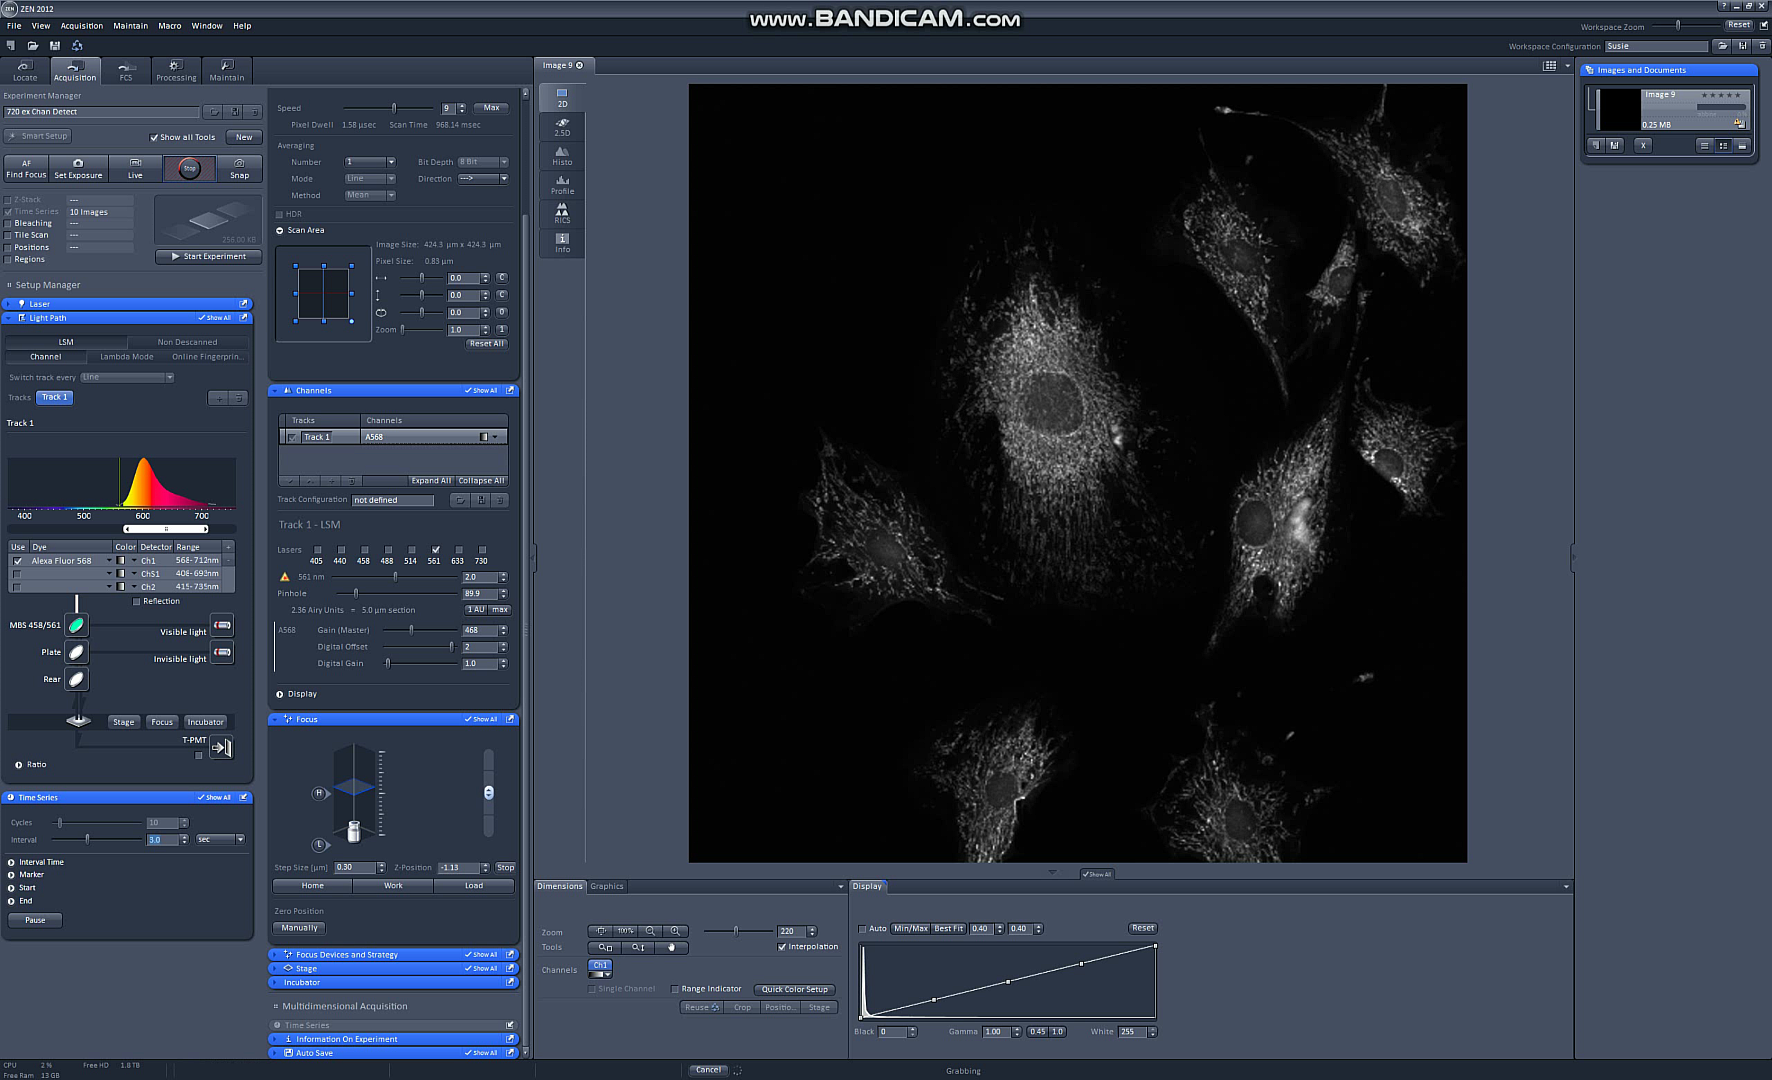Image resolution: width=1772 pixels, height=1080 pixels.
Task: Open the Profile view tool
Action: click(x=562, y=184)
